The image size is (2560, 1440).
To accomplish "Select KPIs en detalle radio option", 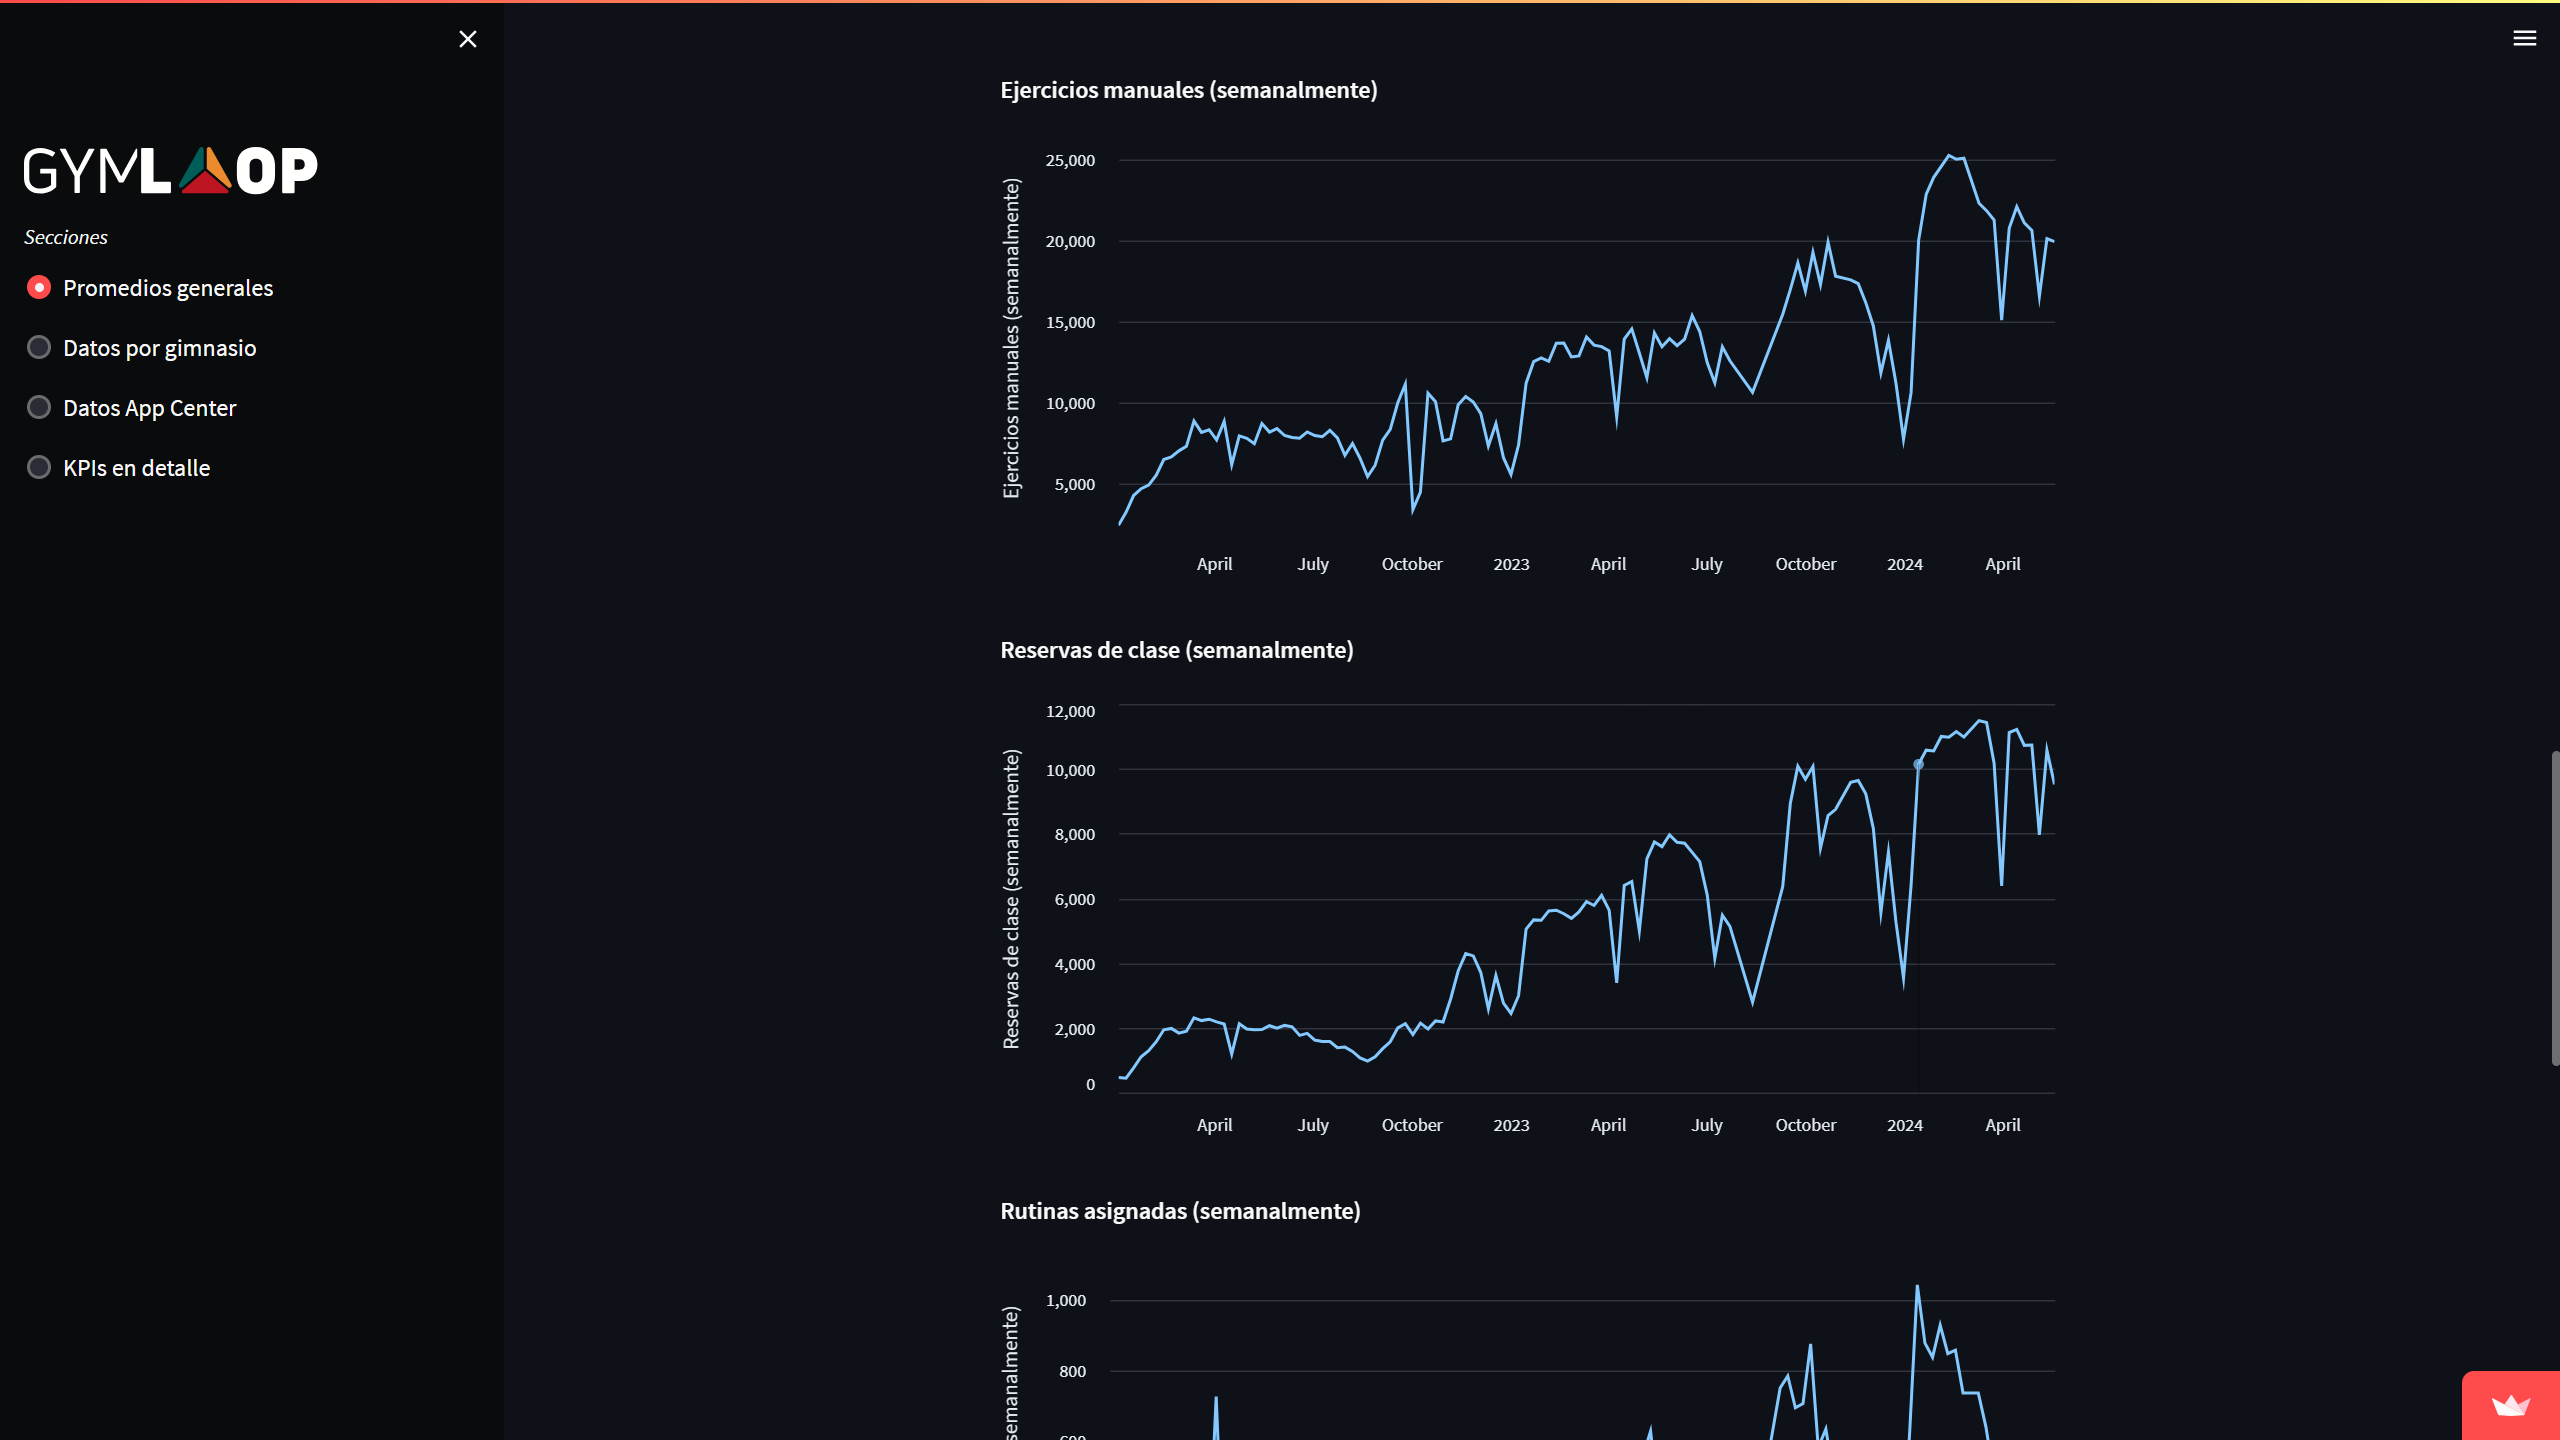I will click(x=119, y=468).
